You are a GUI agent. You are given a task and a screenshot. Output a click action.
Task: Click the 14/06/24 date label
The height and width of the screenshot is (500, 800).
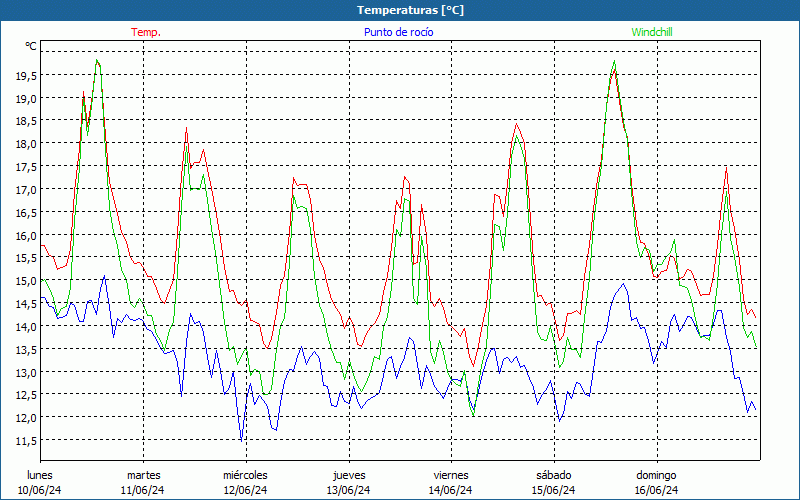click(451, 490)
